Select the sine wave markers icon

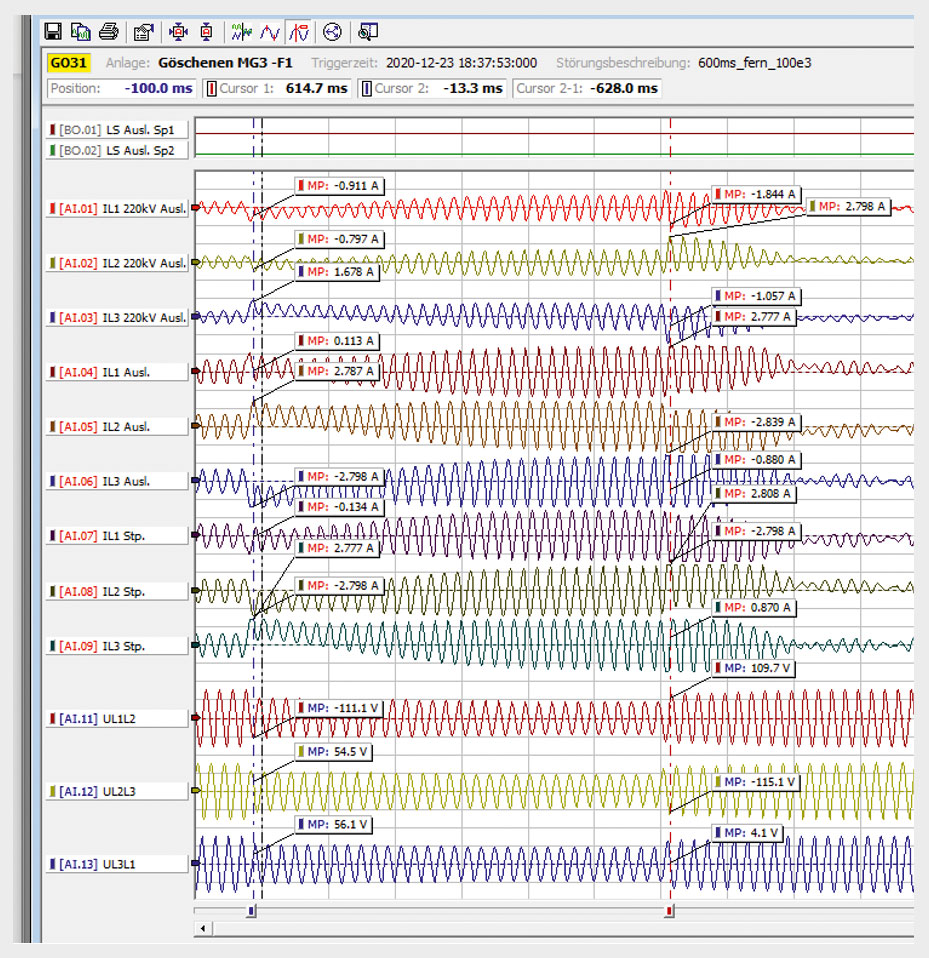tap(269, 32)
